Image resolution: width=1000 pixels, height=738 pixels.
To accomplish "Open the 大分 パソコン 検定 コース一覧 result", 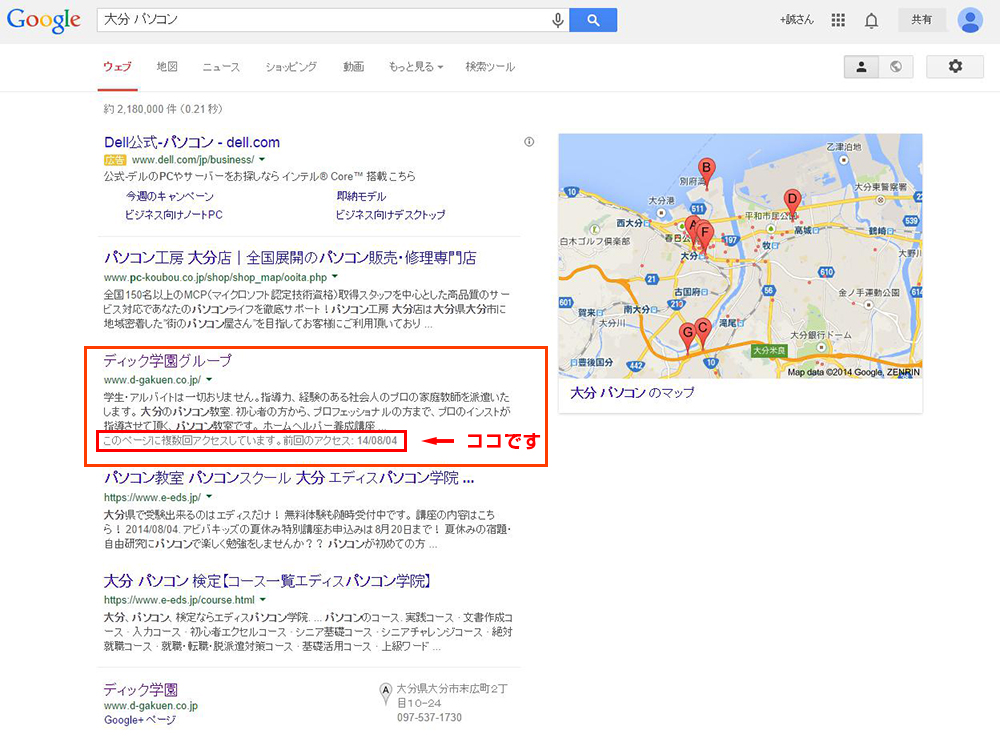I will coord(268,581).
